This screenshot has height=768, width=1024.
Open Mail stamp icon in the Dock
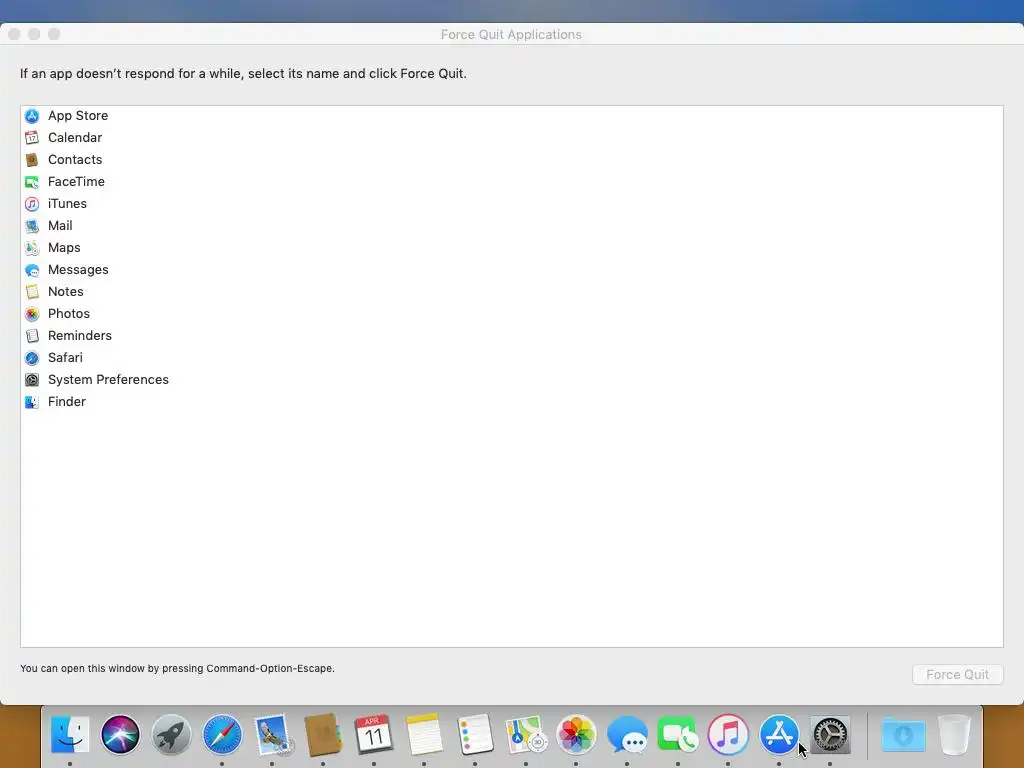click(273, 735)
